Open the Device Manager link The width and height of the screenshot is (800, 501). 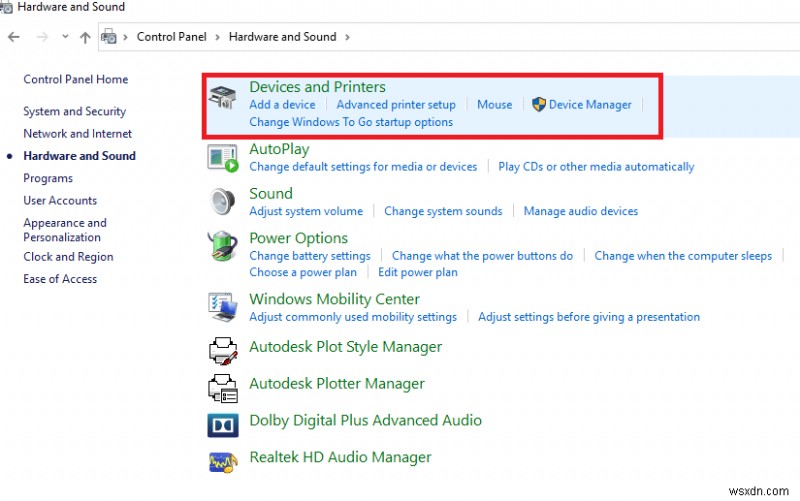click(590, 104)
